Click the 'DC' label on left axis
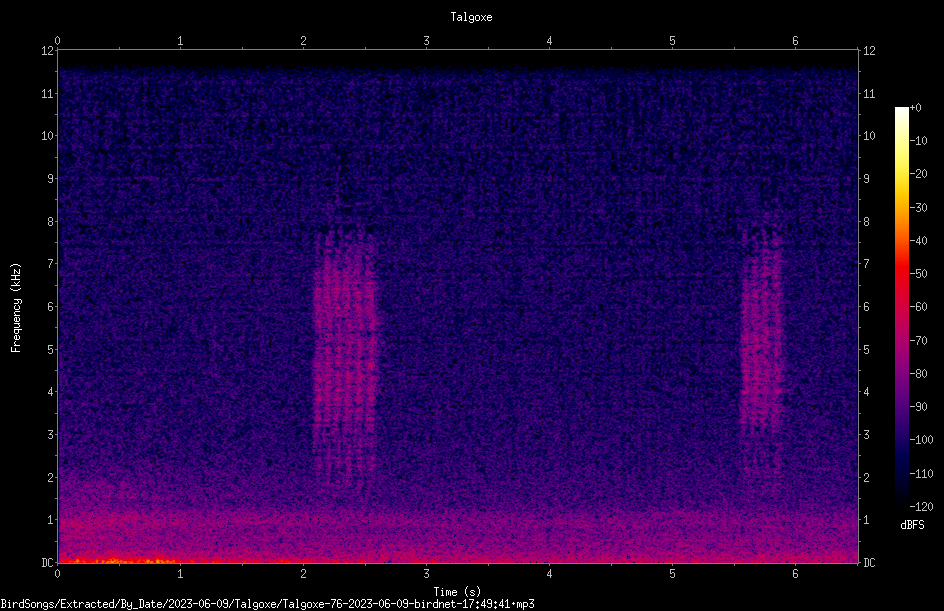This screenshot has width=944, height=611. (47, 563)
